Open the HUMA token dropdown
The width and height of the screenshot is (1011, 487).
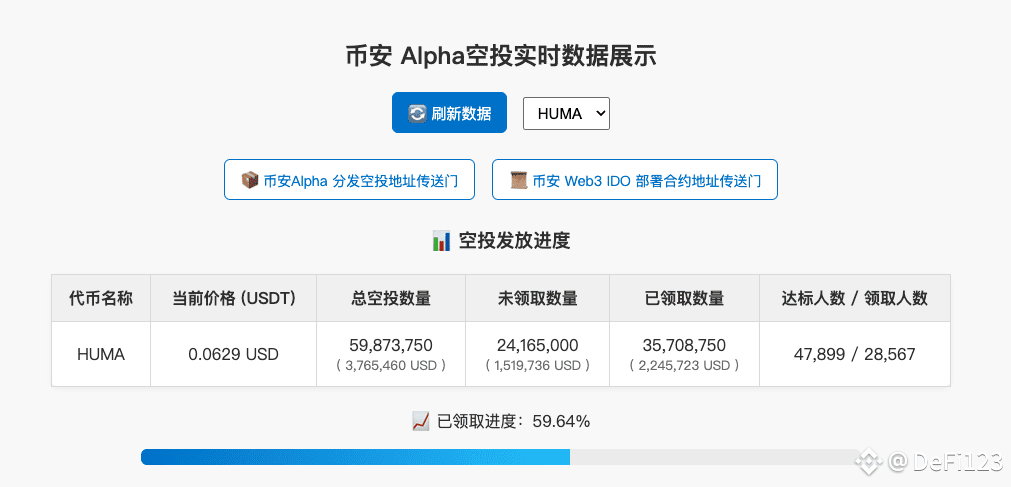pyautogui.click(x=566, y=114)
